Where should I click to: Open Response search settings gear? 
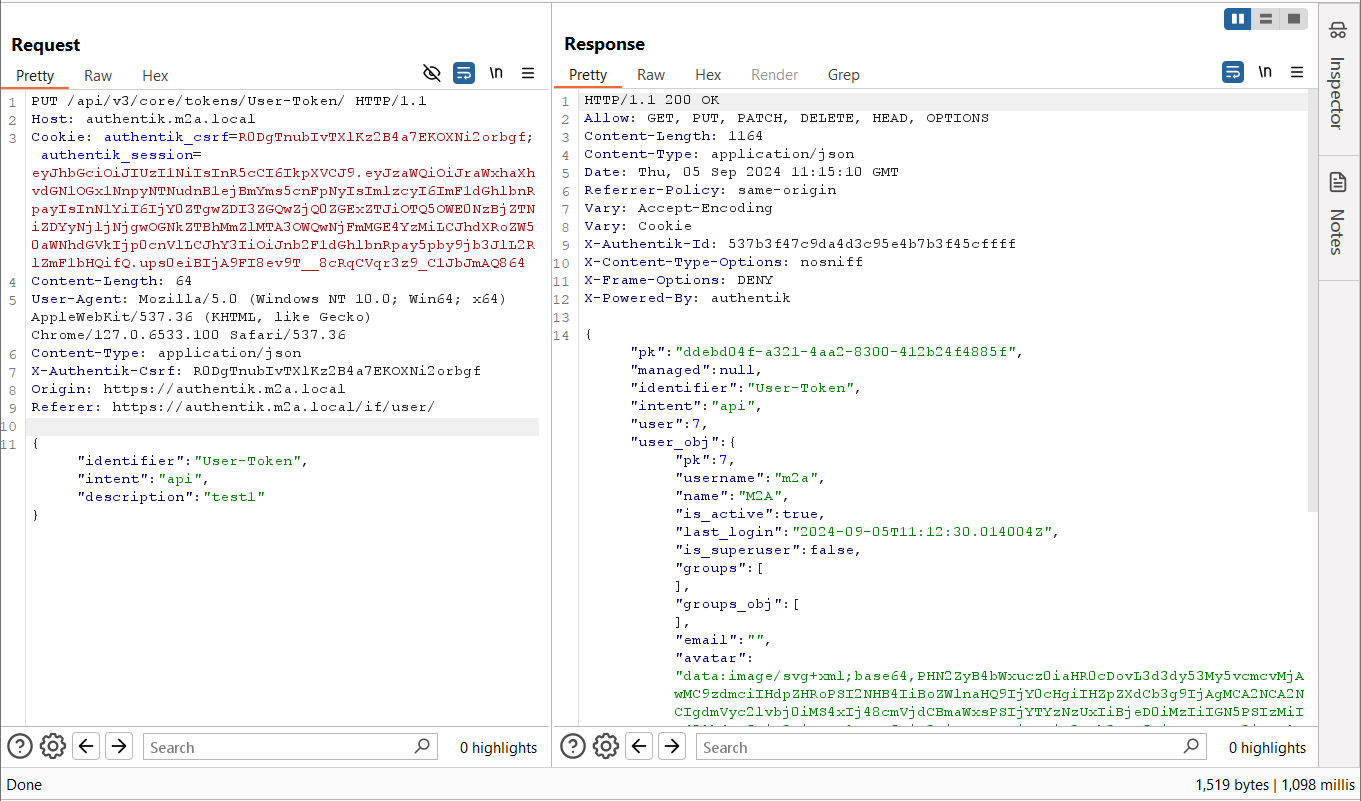point(606,746)
